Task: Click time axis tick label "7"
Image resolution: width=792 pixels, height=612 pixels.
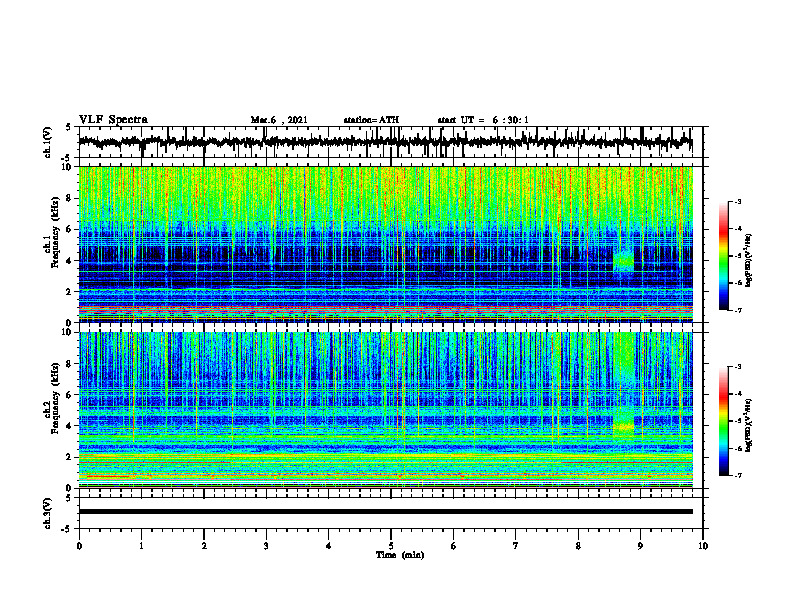Action: tap(516, 546)
